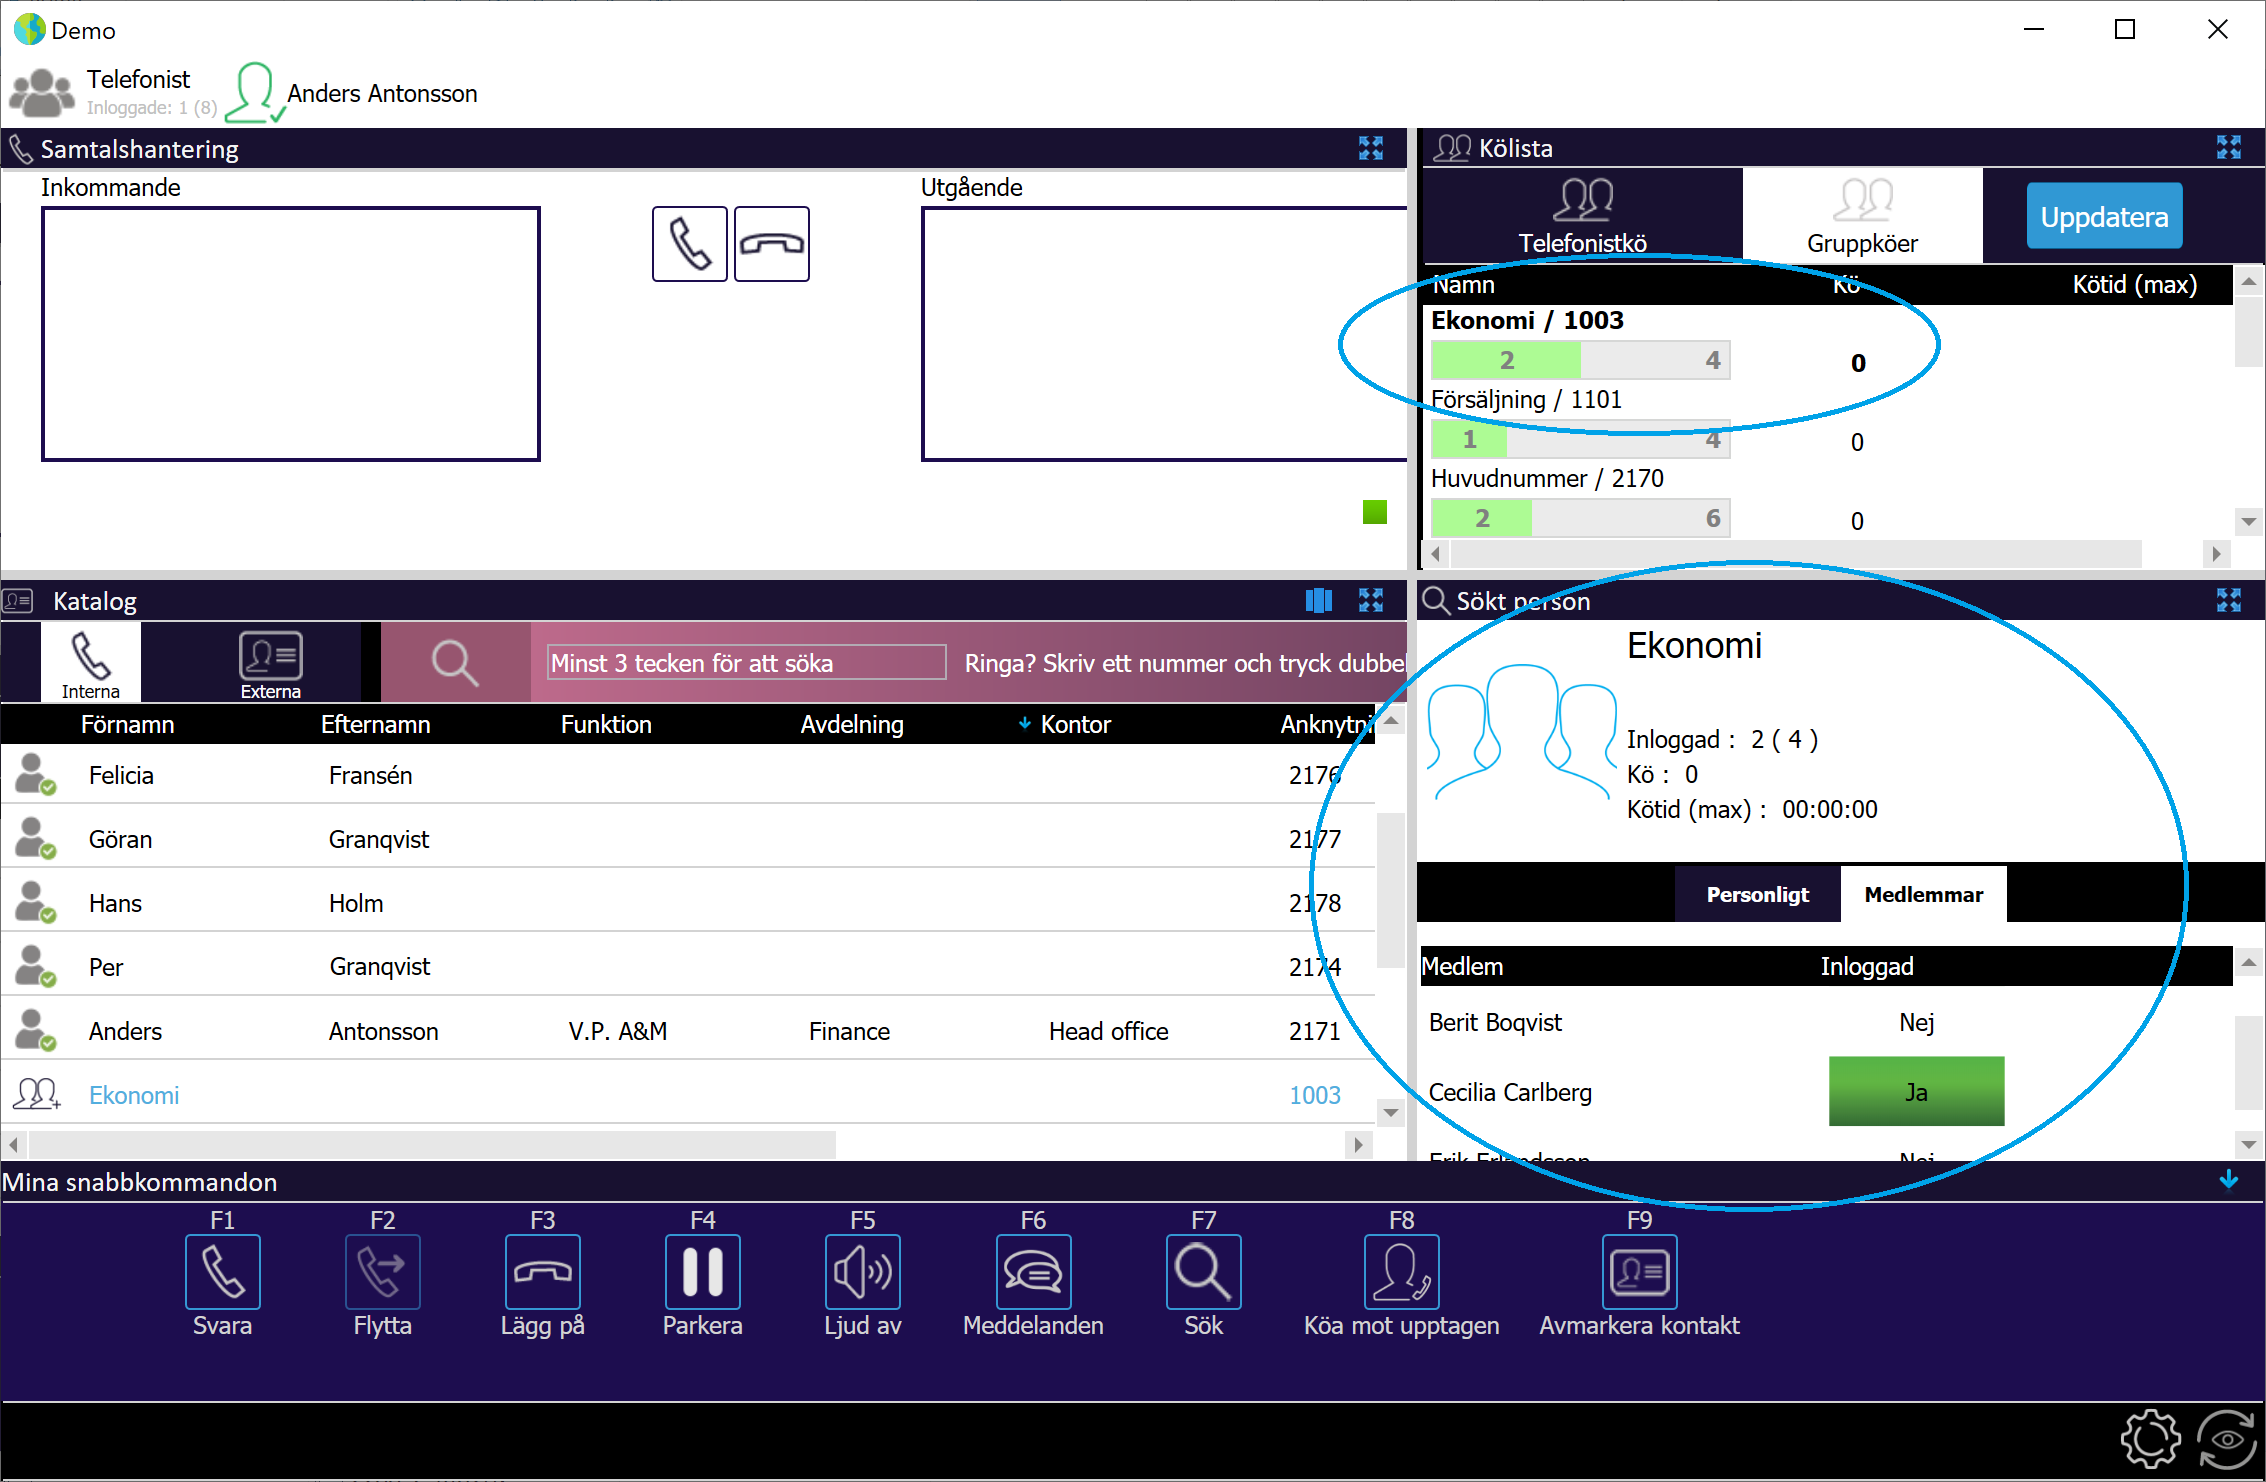This screenshot has width=2266, height=1482.
Task: Maximize the Samtalshantering panel
Action: pyautogui.click(x=1371, y=148)
